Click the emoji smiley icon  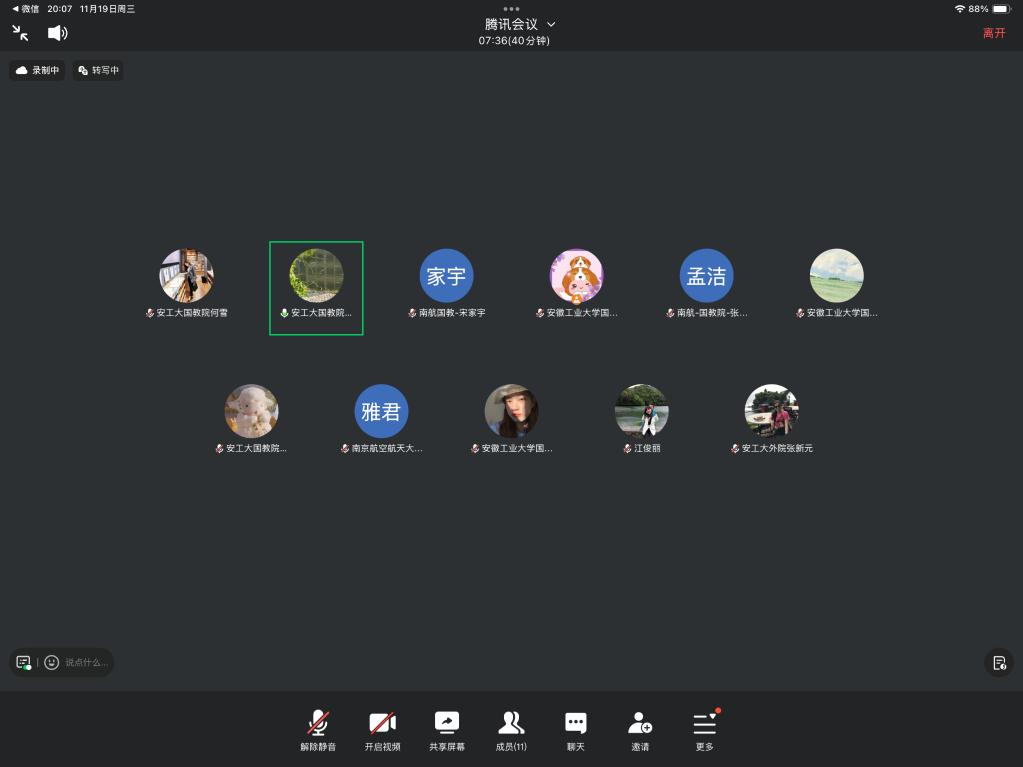52,662
